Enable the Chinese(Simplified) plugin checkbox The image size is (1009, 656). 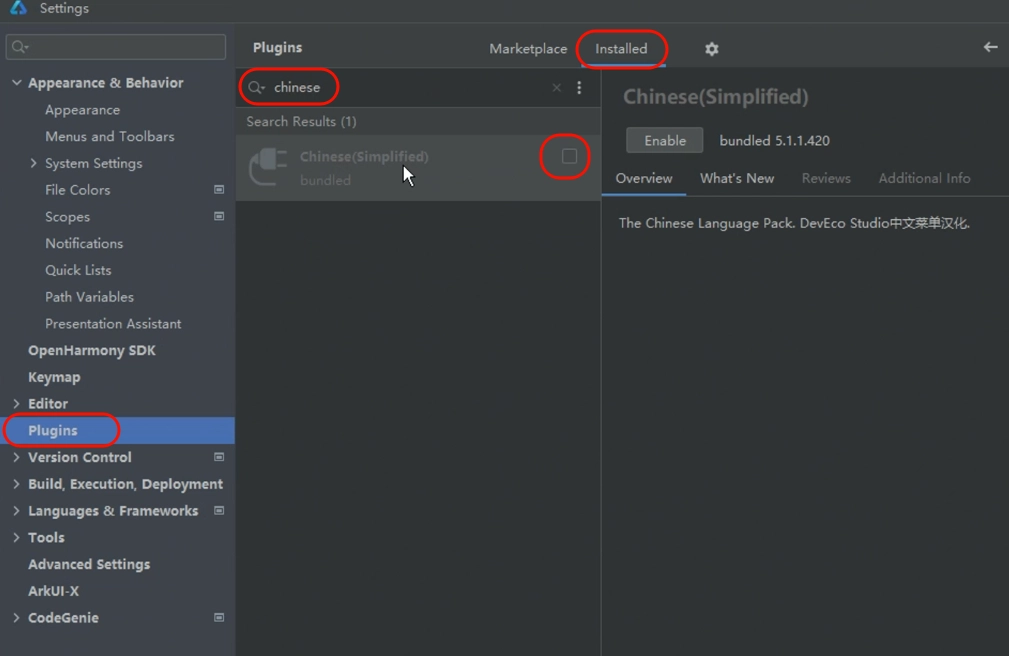pyautogui.click(x=569, y=156)
